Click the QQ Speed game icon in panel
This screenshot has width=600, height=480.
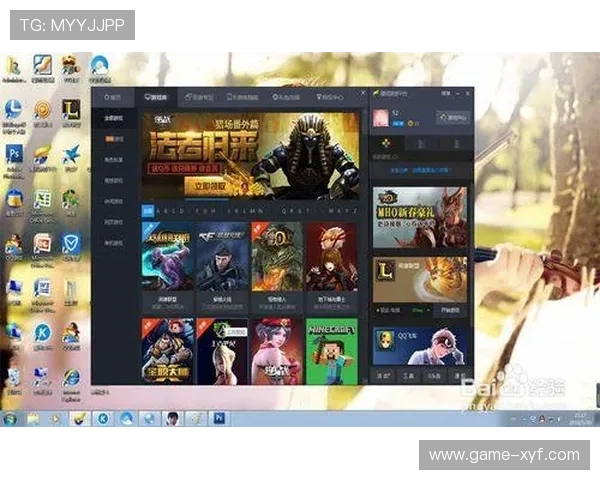[x=384, y=340]
